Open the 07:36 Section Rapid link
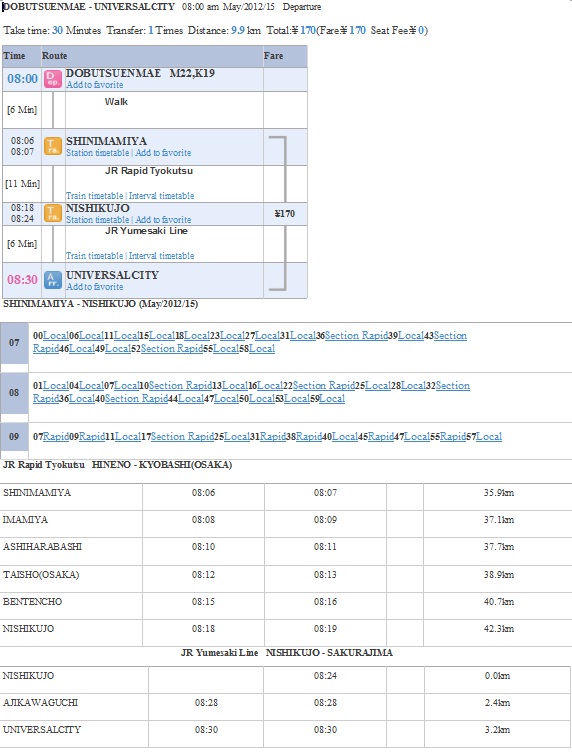 (357, 336)
